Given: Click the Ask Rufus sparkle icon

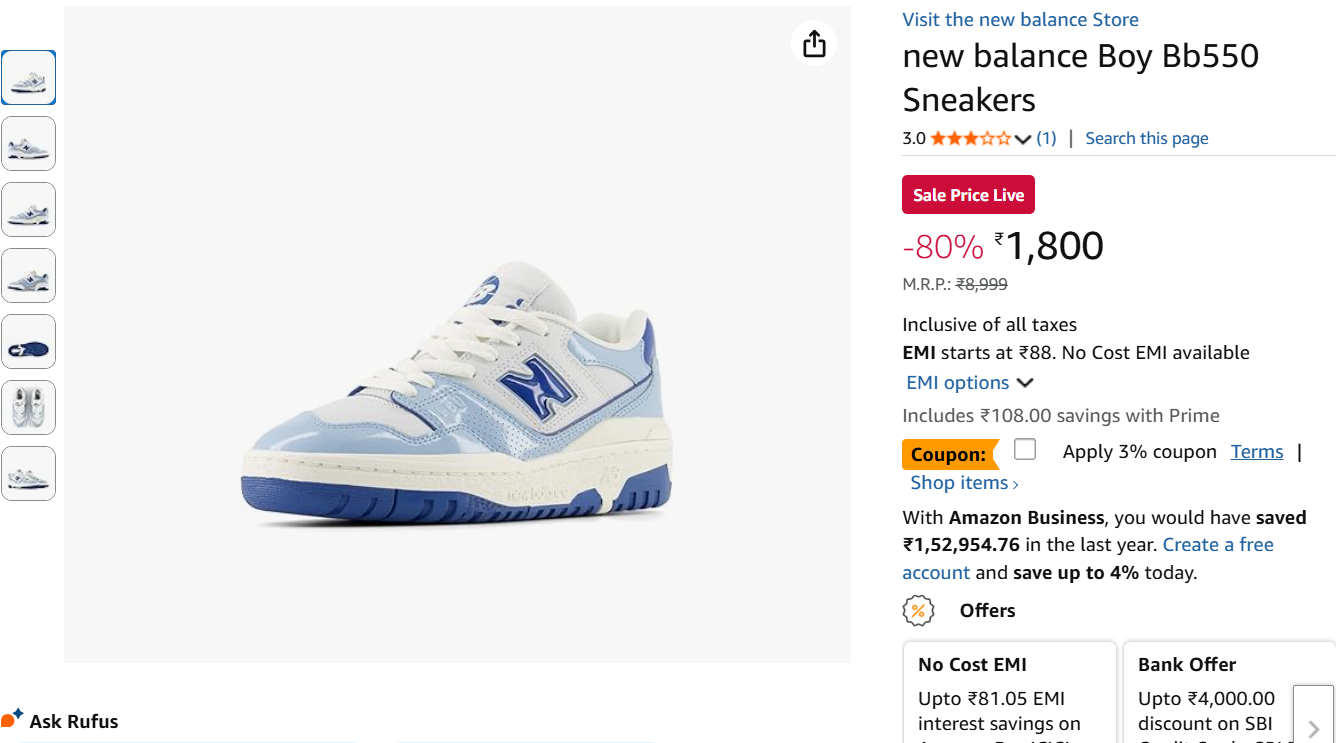Looking at the screenshot, I should click(x=12, y=718).
